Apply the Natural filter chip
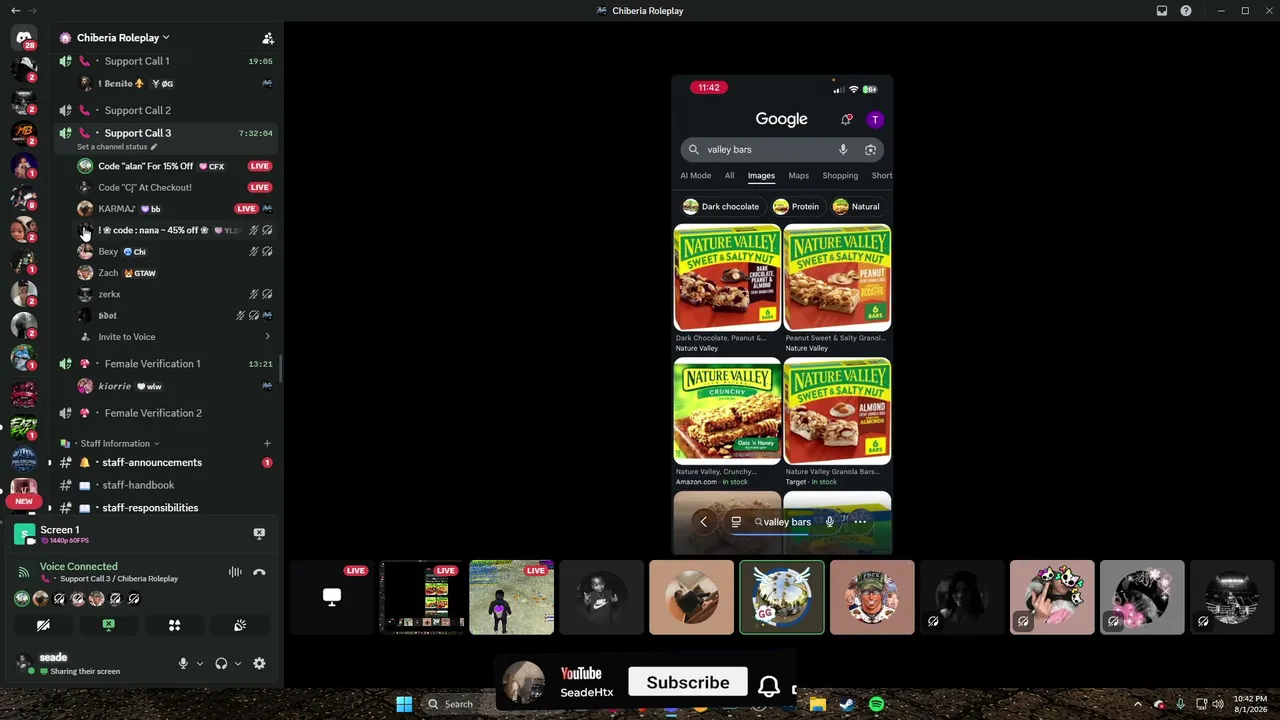This screenshot has width=1280, height=720. (857, 207)
